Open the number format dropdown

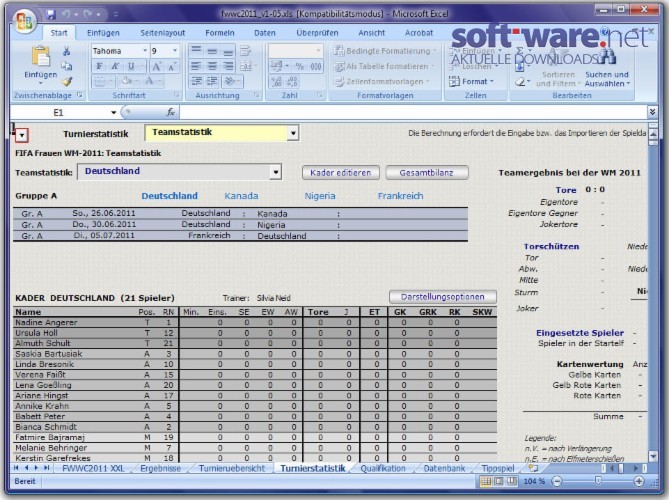point(318,51)
